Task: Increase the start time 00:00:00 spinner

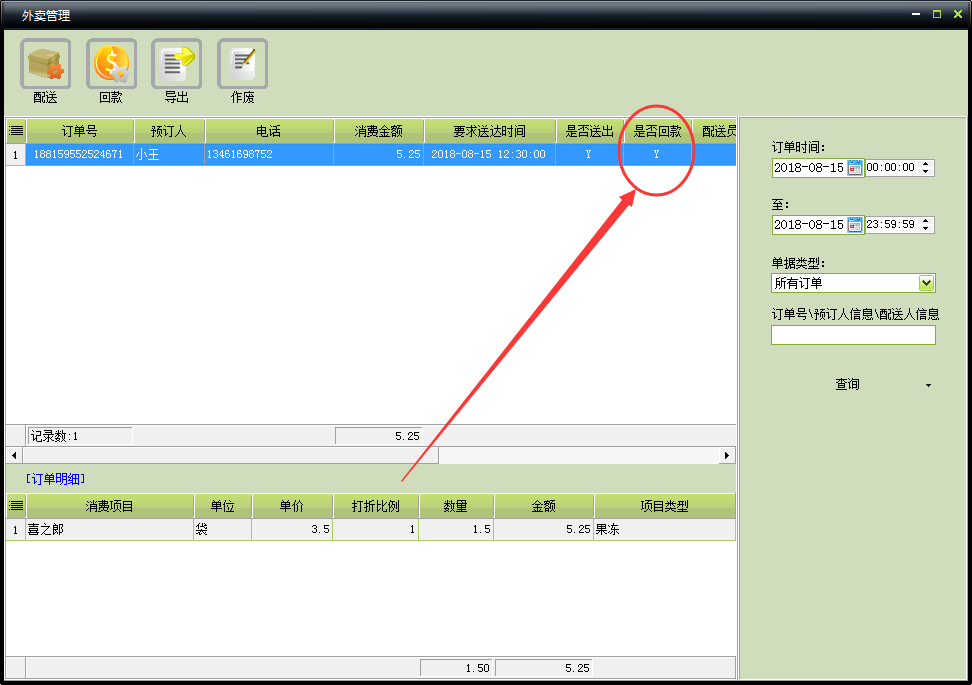Action: pos(926,164)
